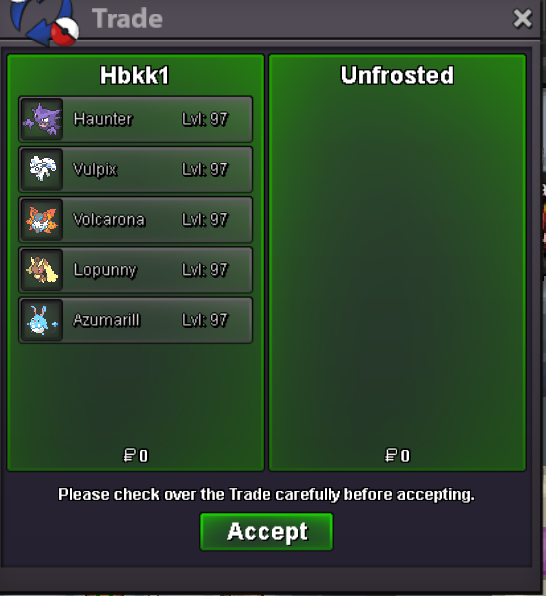The height and width of the screenshot is (596, 546).
Task: Select the Azumarill sprite icon
Action: tap(42, 320)
